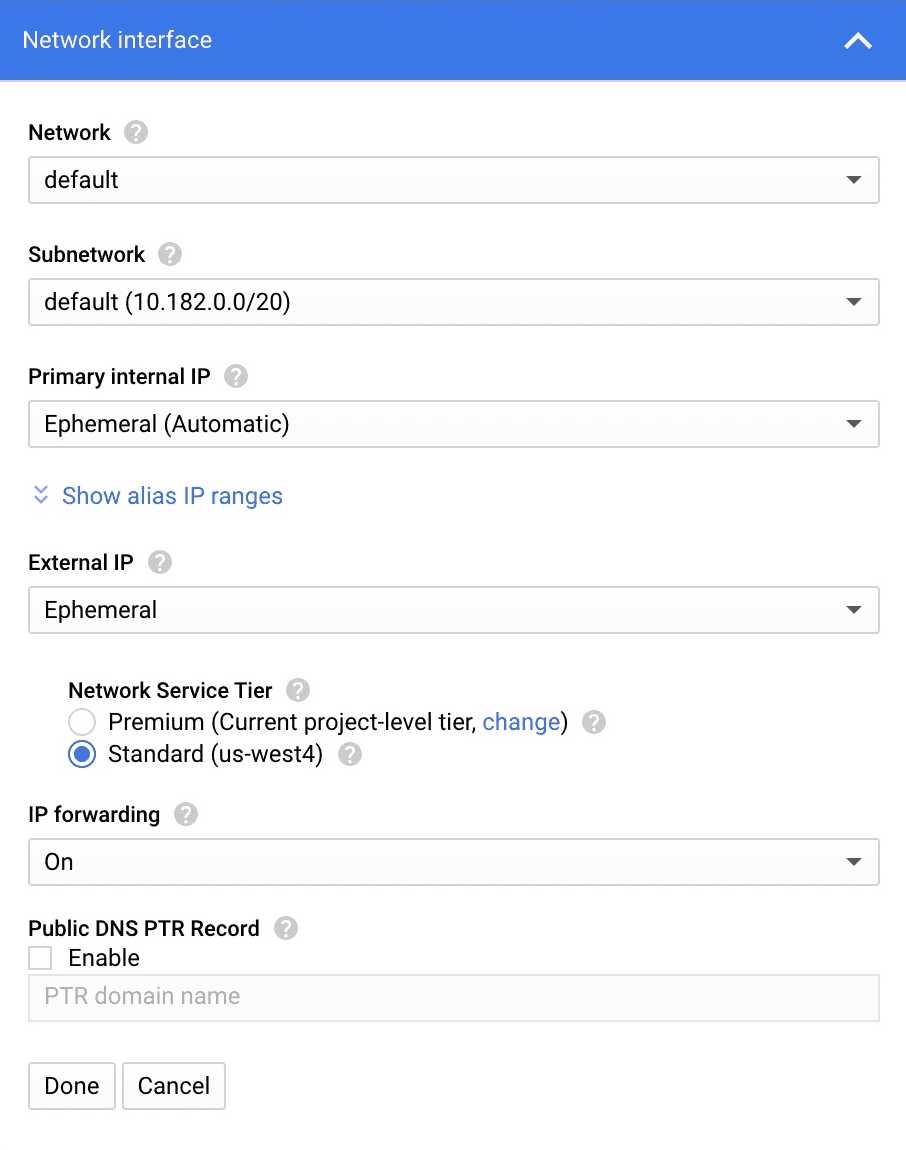Click the PTR domain name input field

click(453, 996)
